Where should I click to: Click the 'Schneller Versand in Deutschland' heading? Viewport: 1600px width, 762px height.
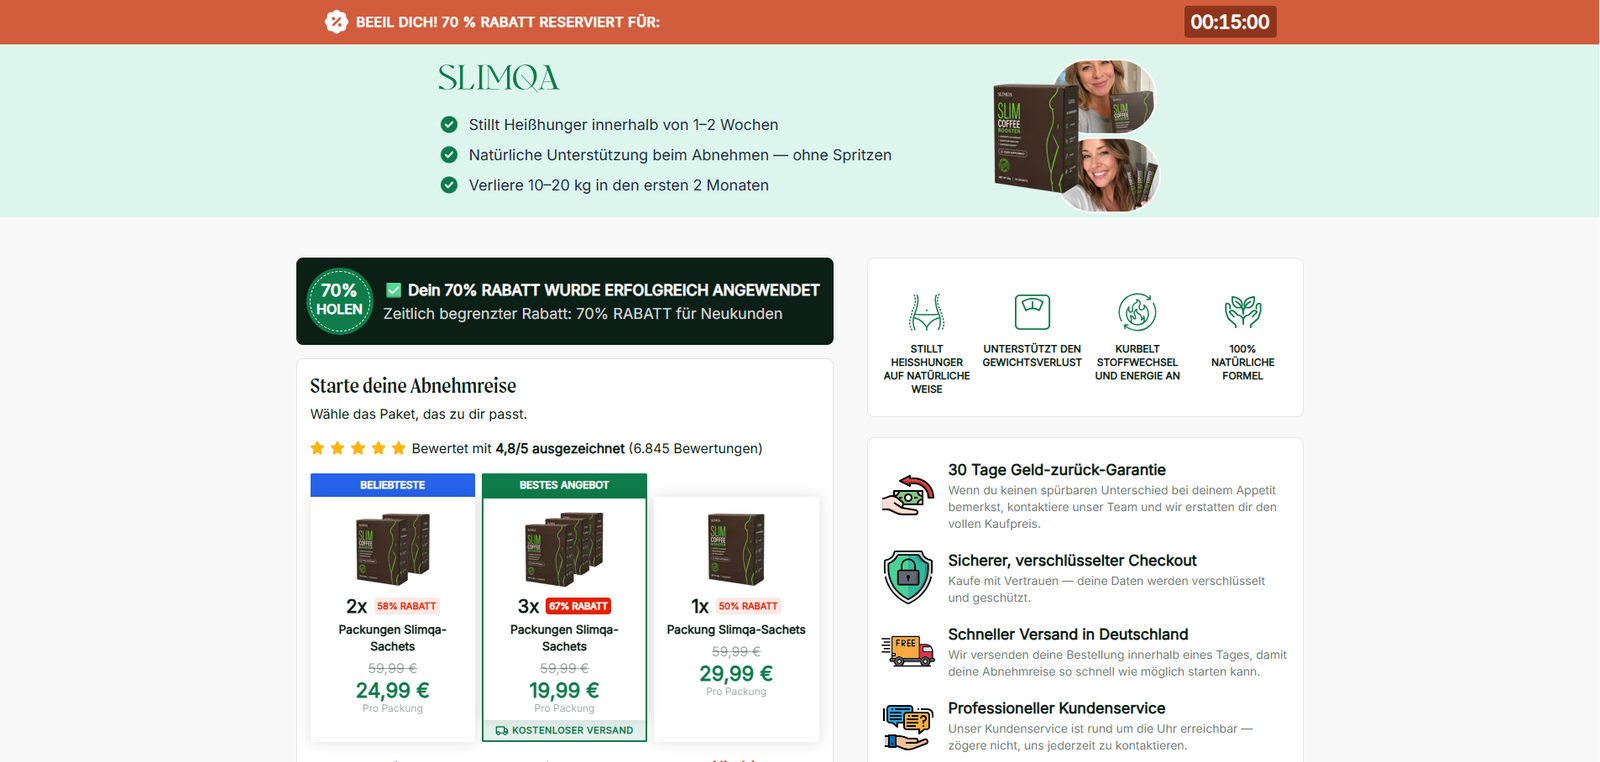pos(1068,635)
